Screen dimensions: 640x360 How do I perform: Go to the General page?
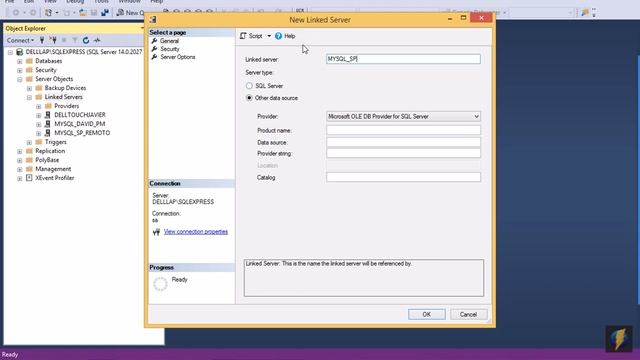pyautogui.click(x=169, y=41)
